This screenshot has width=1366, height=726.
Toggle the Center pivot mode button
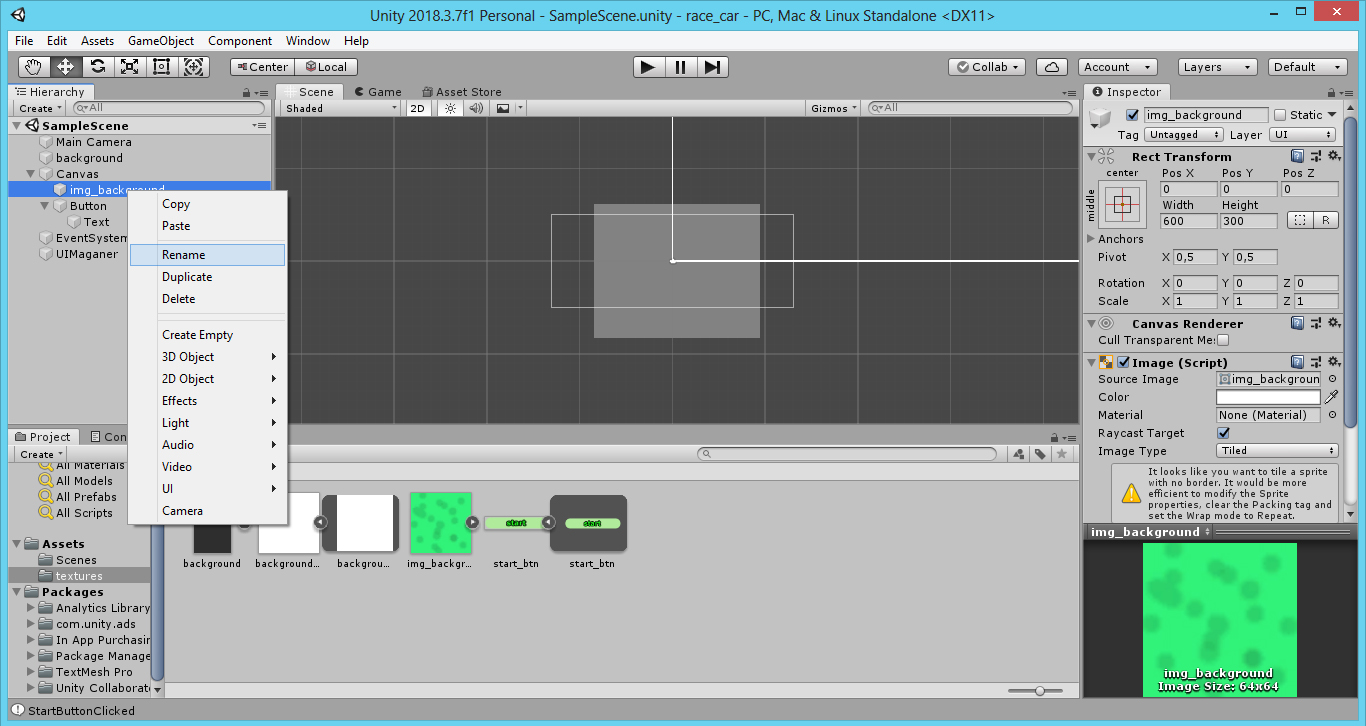261,67
